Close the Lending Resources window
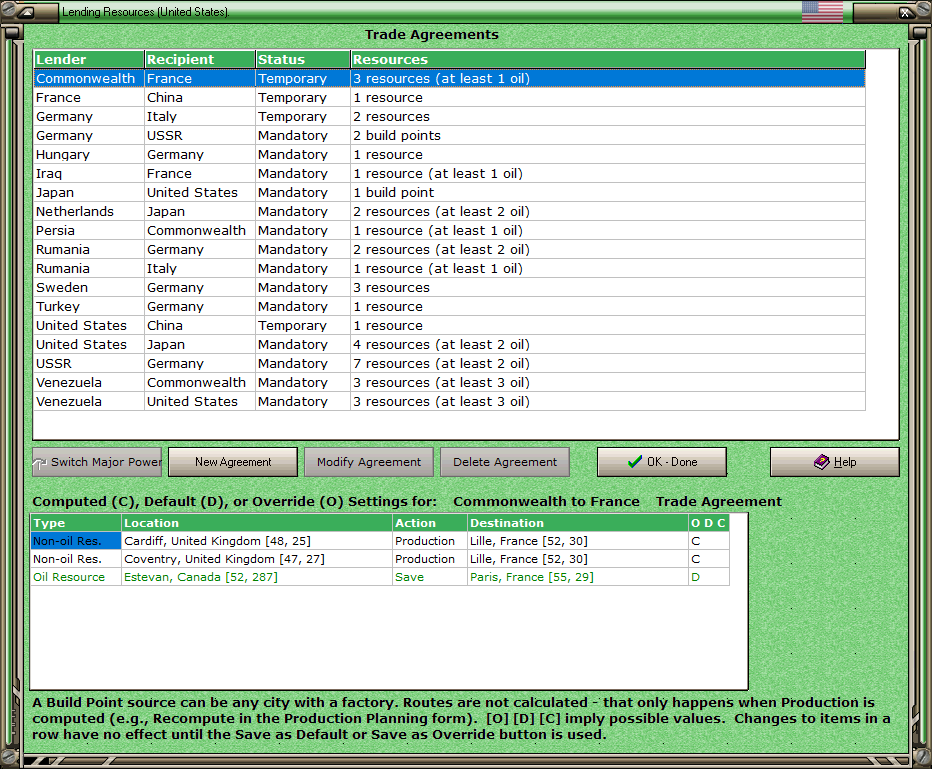The image size is (932, 769). (904, 12)
